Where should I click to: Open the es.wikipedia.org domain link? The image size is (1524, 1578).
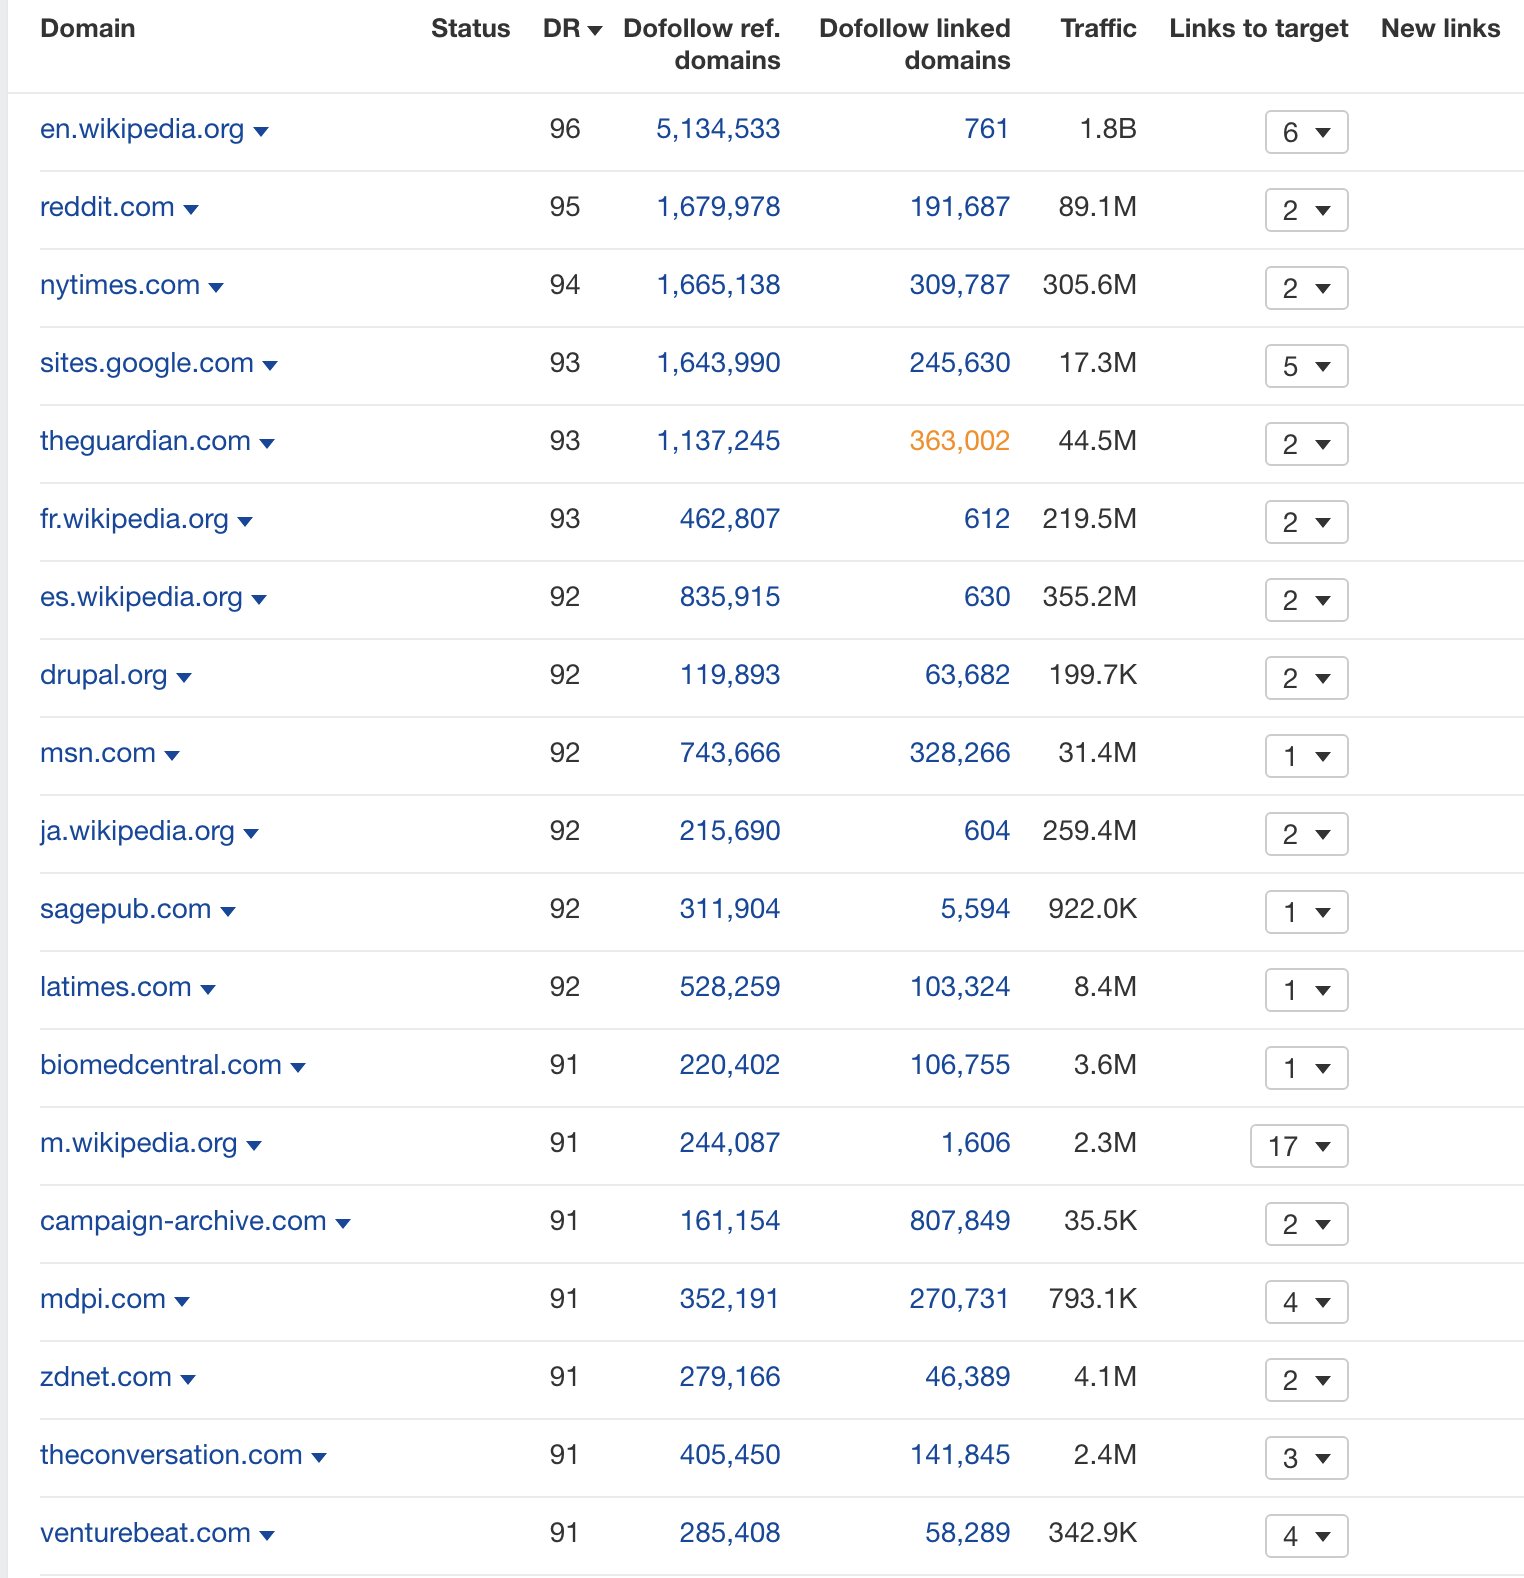(x=141, y=597)
